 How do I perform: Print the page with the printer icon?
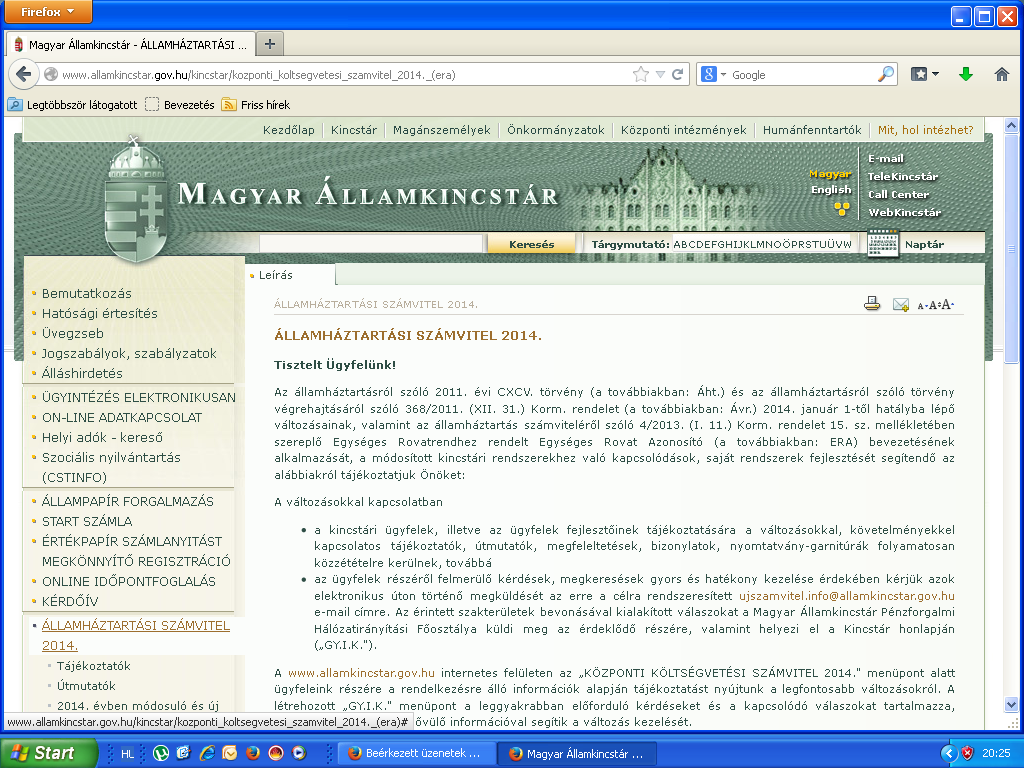(x=872, y=304)
